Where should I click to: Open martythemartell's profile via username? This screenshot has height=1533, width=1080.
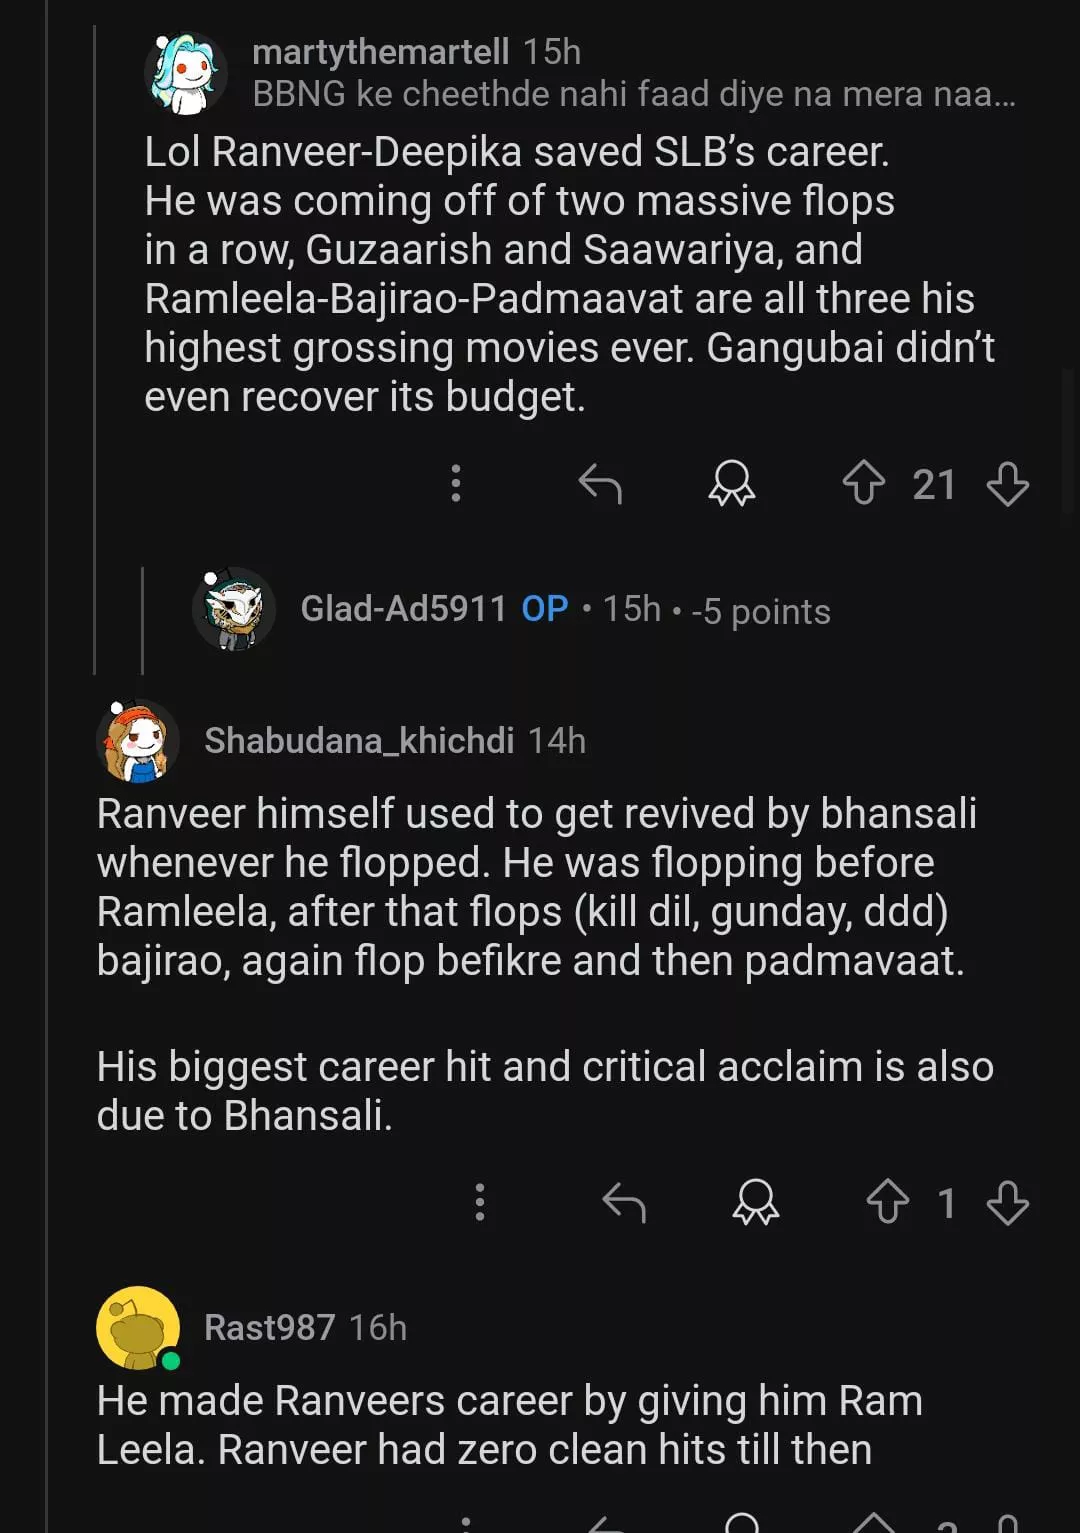[x=380, y=52]
